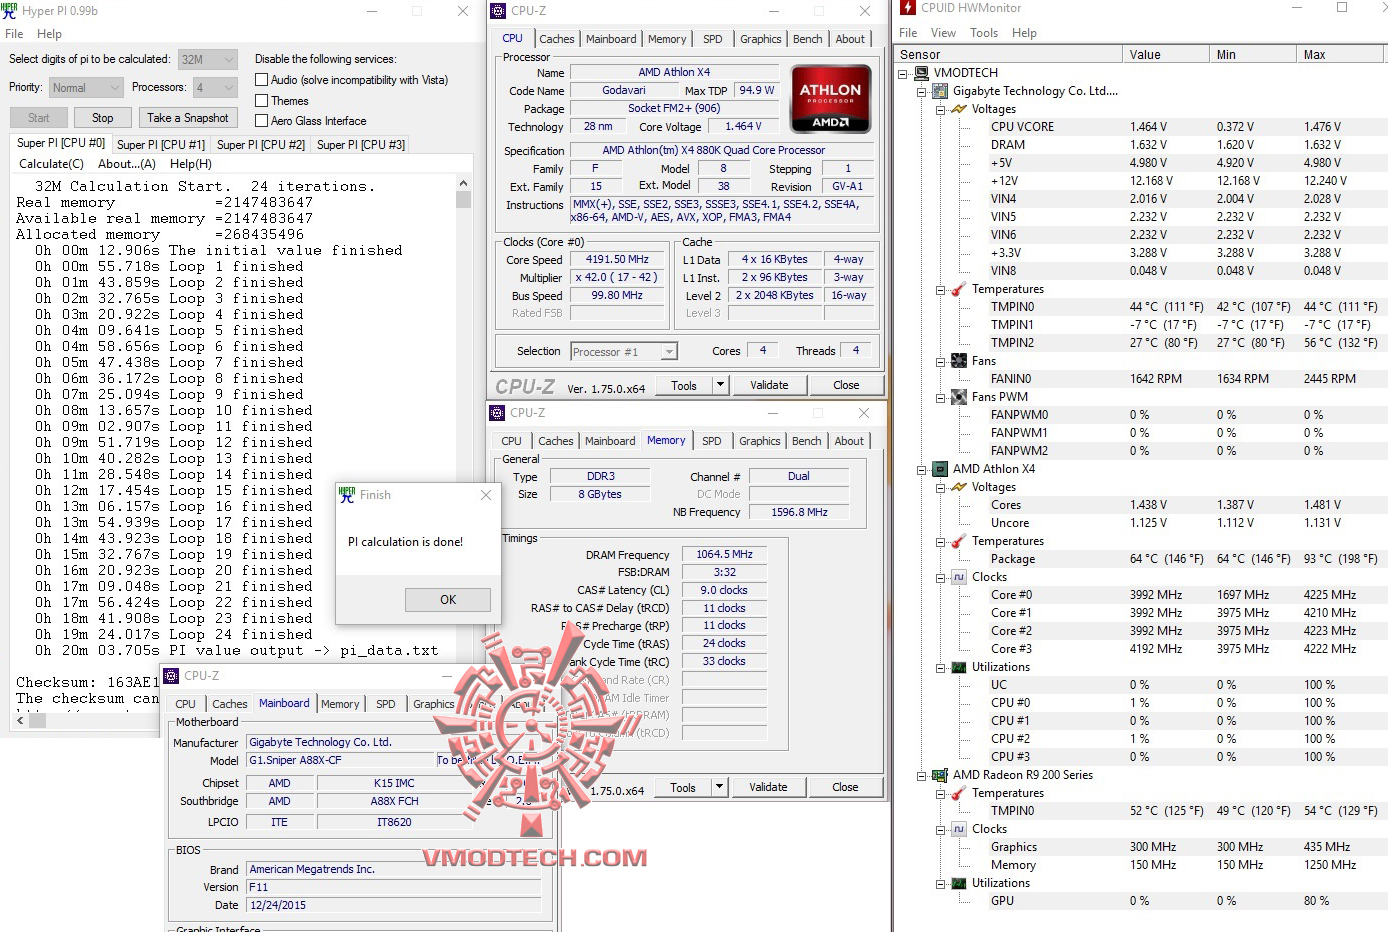Collapse the Fans PWM tree node
Viewport: 1388px width, 932px height.
(941, 397)
